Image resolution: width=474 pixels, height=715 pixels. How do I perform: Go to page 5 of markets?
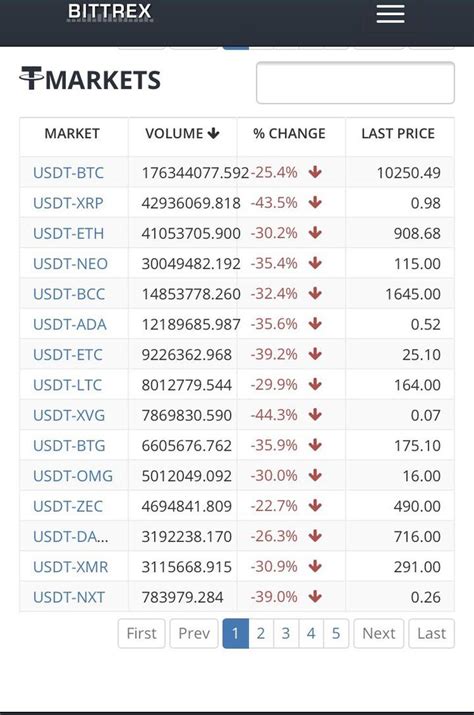coord(336,633)
